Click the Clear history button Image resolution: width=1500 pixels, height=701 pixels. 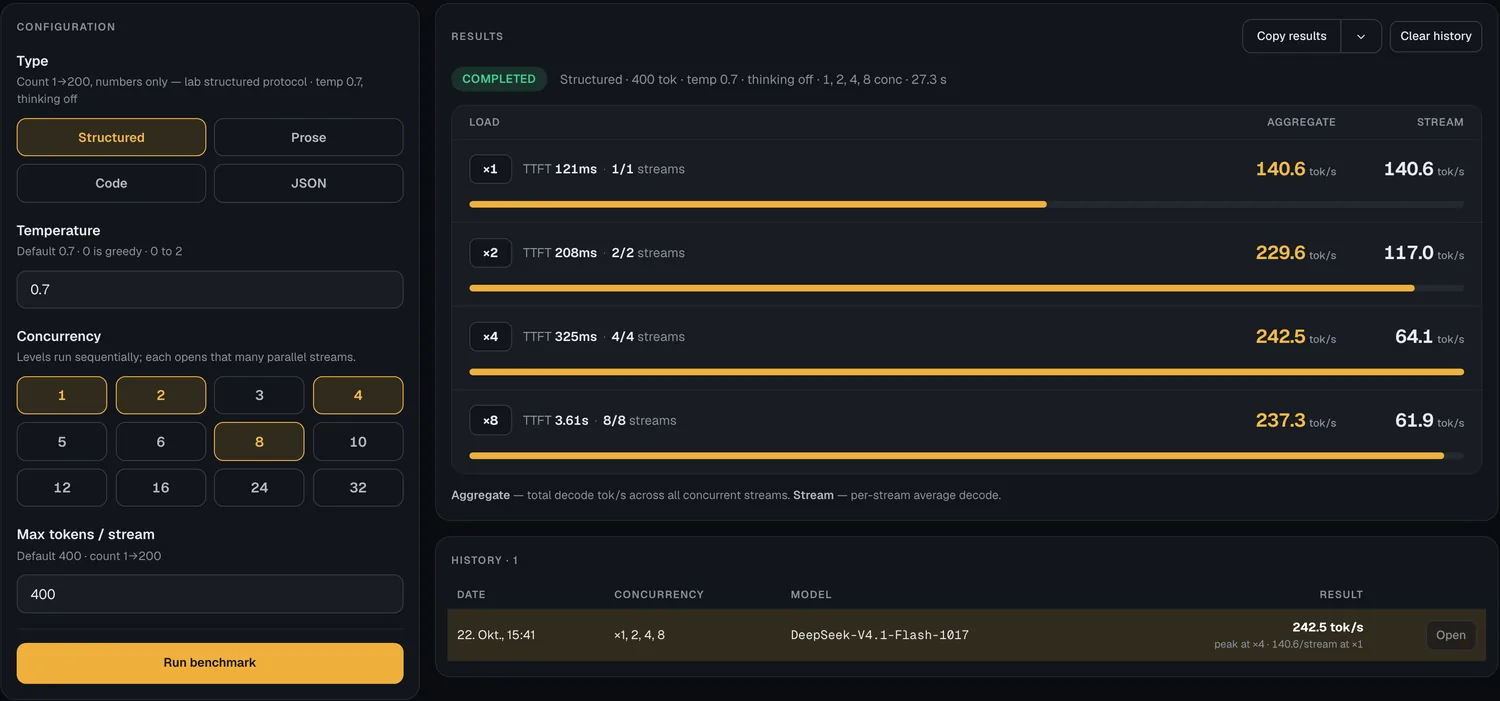coord(1436,36)
